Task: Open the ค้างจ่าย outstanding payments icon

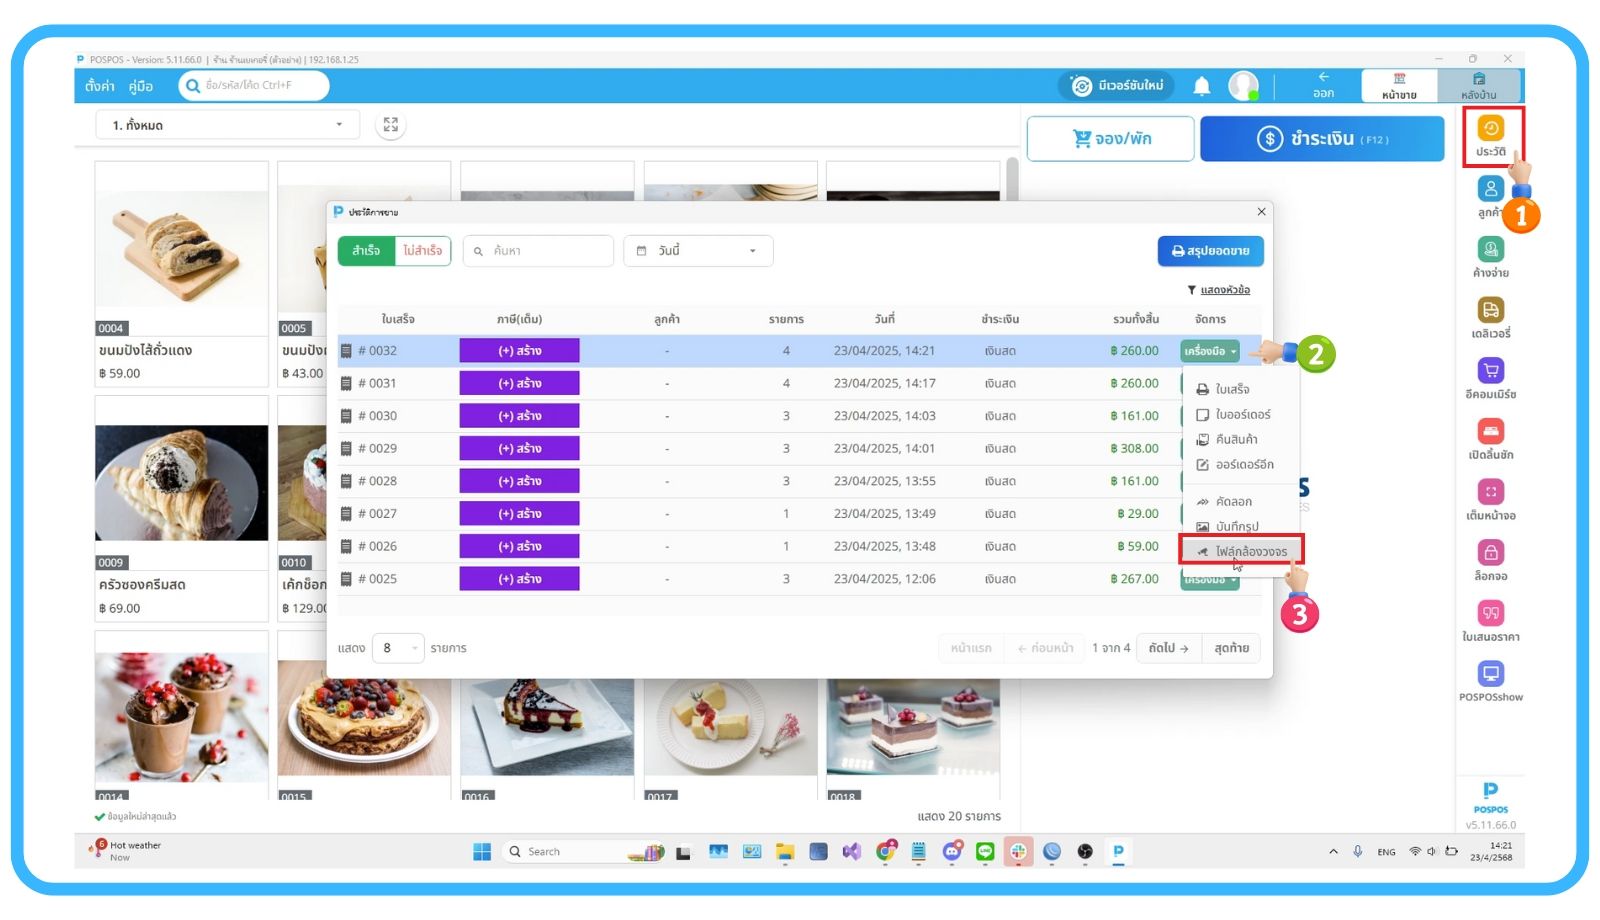Action: tap(1490, 257)
